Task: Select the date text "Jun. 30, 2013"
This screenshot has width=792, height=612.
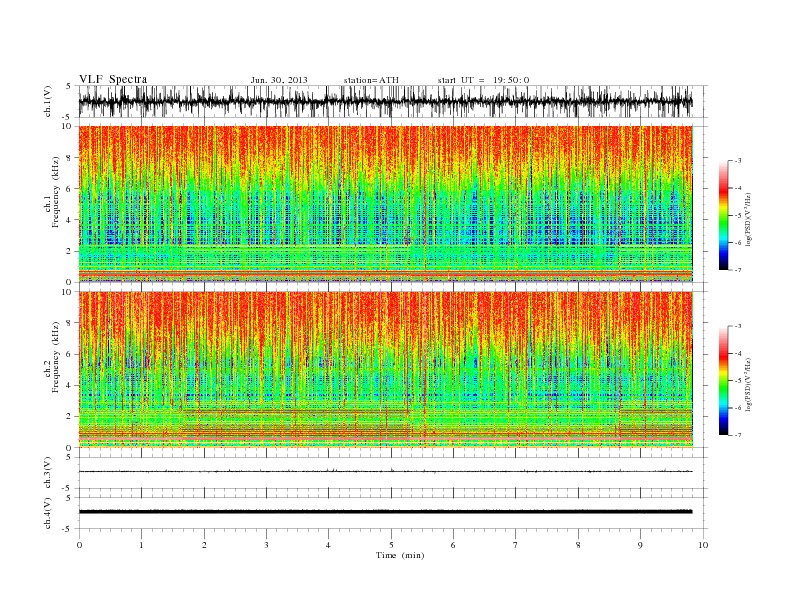Action: pos(279,80)
